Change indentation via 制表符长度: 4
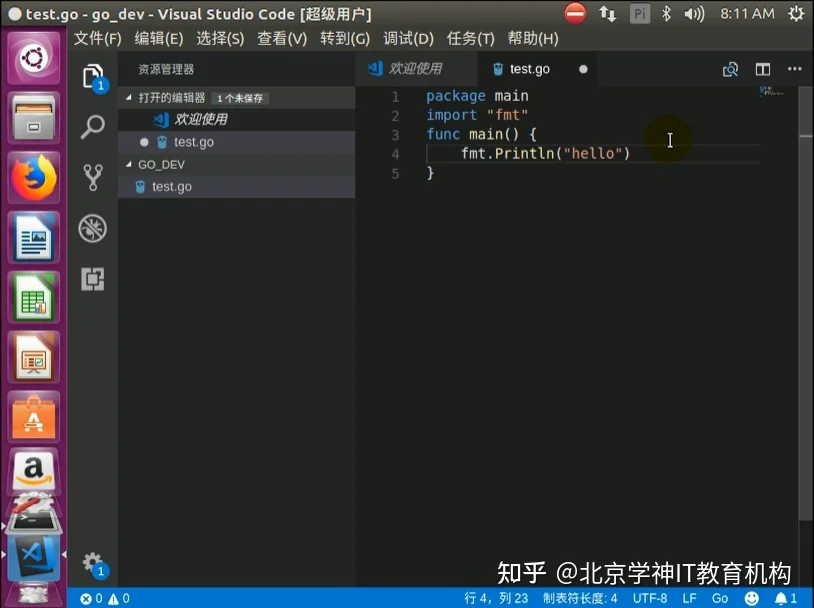The width and height of the screenshot is (814, 608). click(580, 599)
